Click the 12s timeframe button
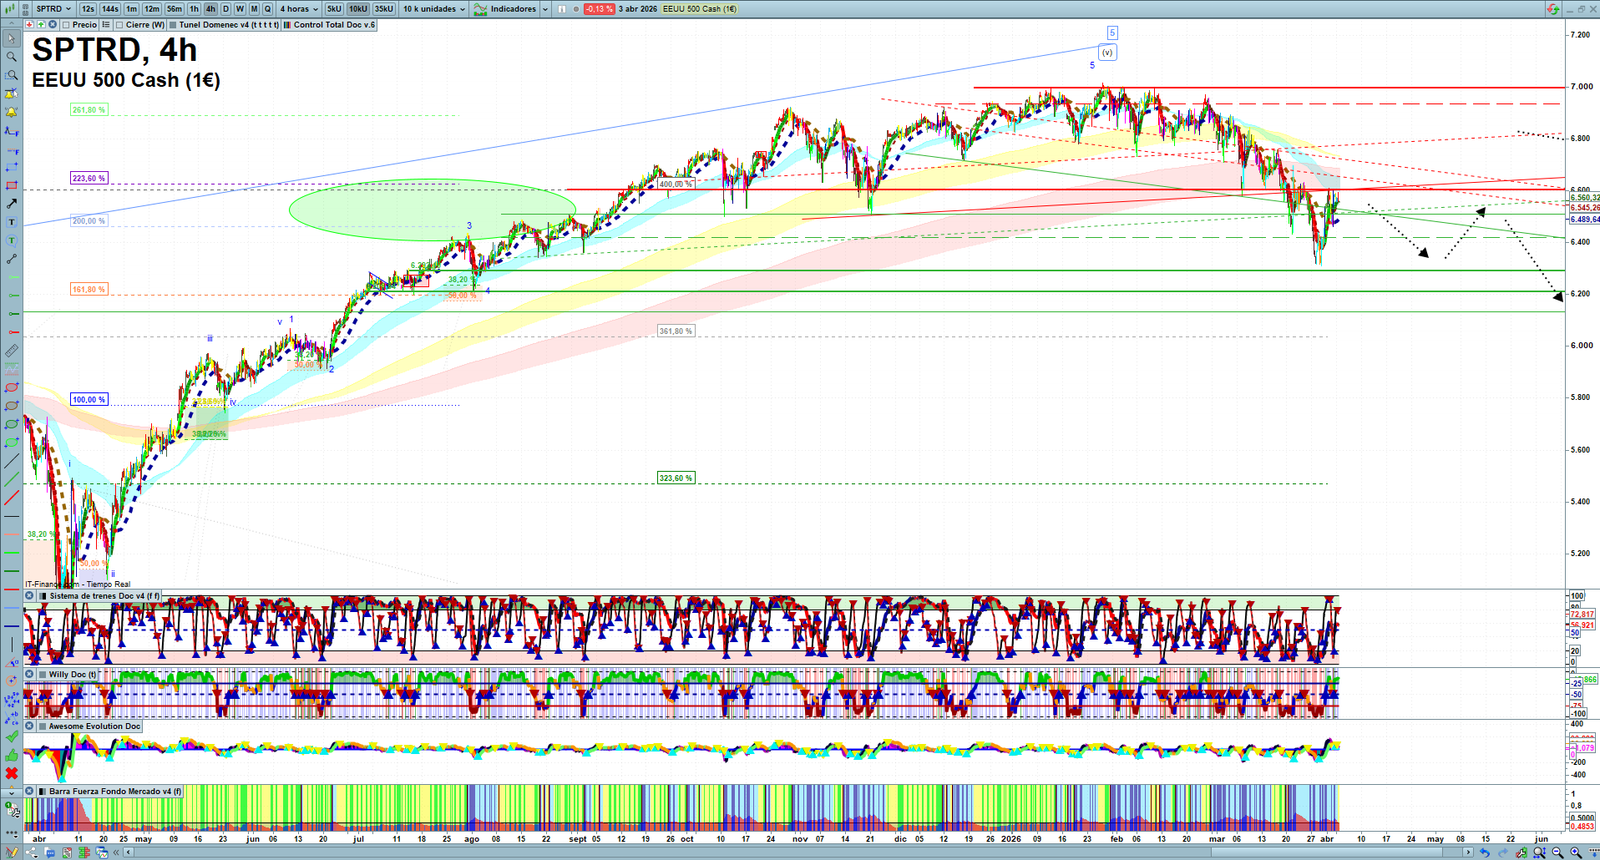 (88, 9)
